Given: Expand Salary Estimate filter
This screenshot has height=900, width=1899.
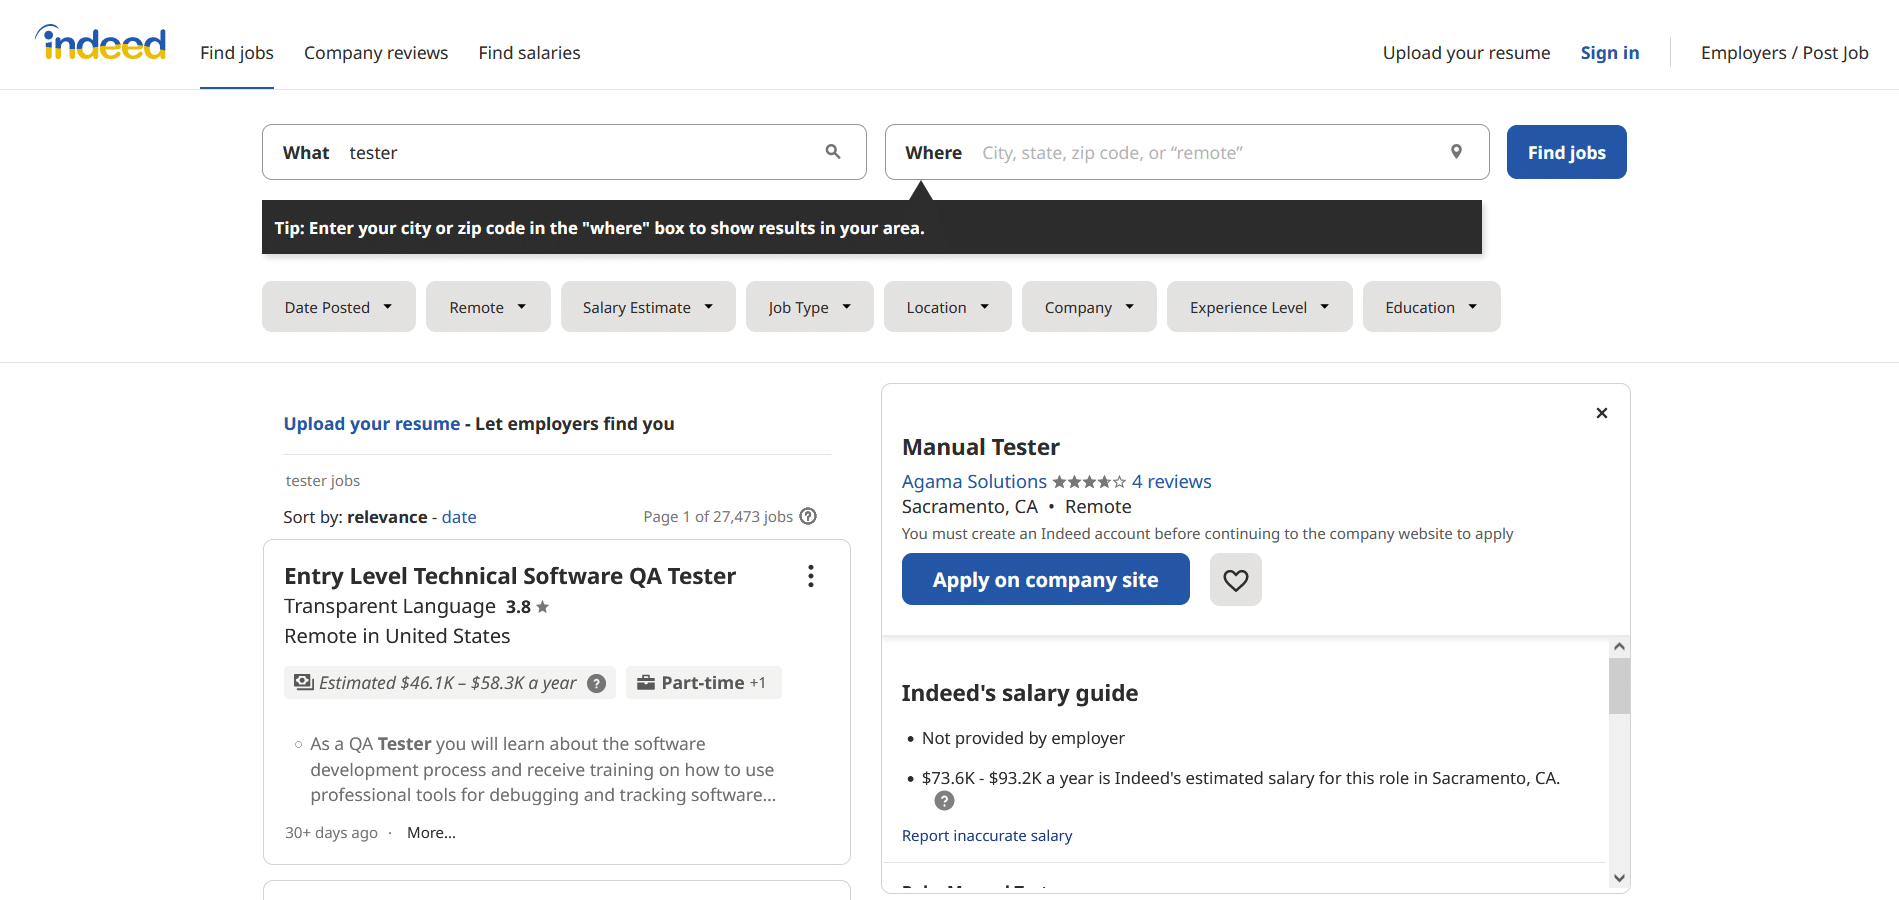Looking at the screenshot, I should (x=648, y=307).
